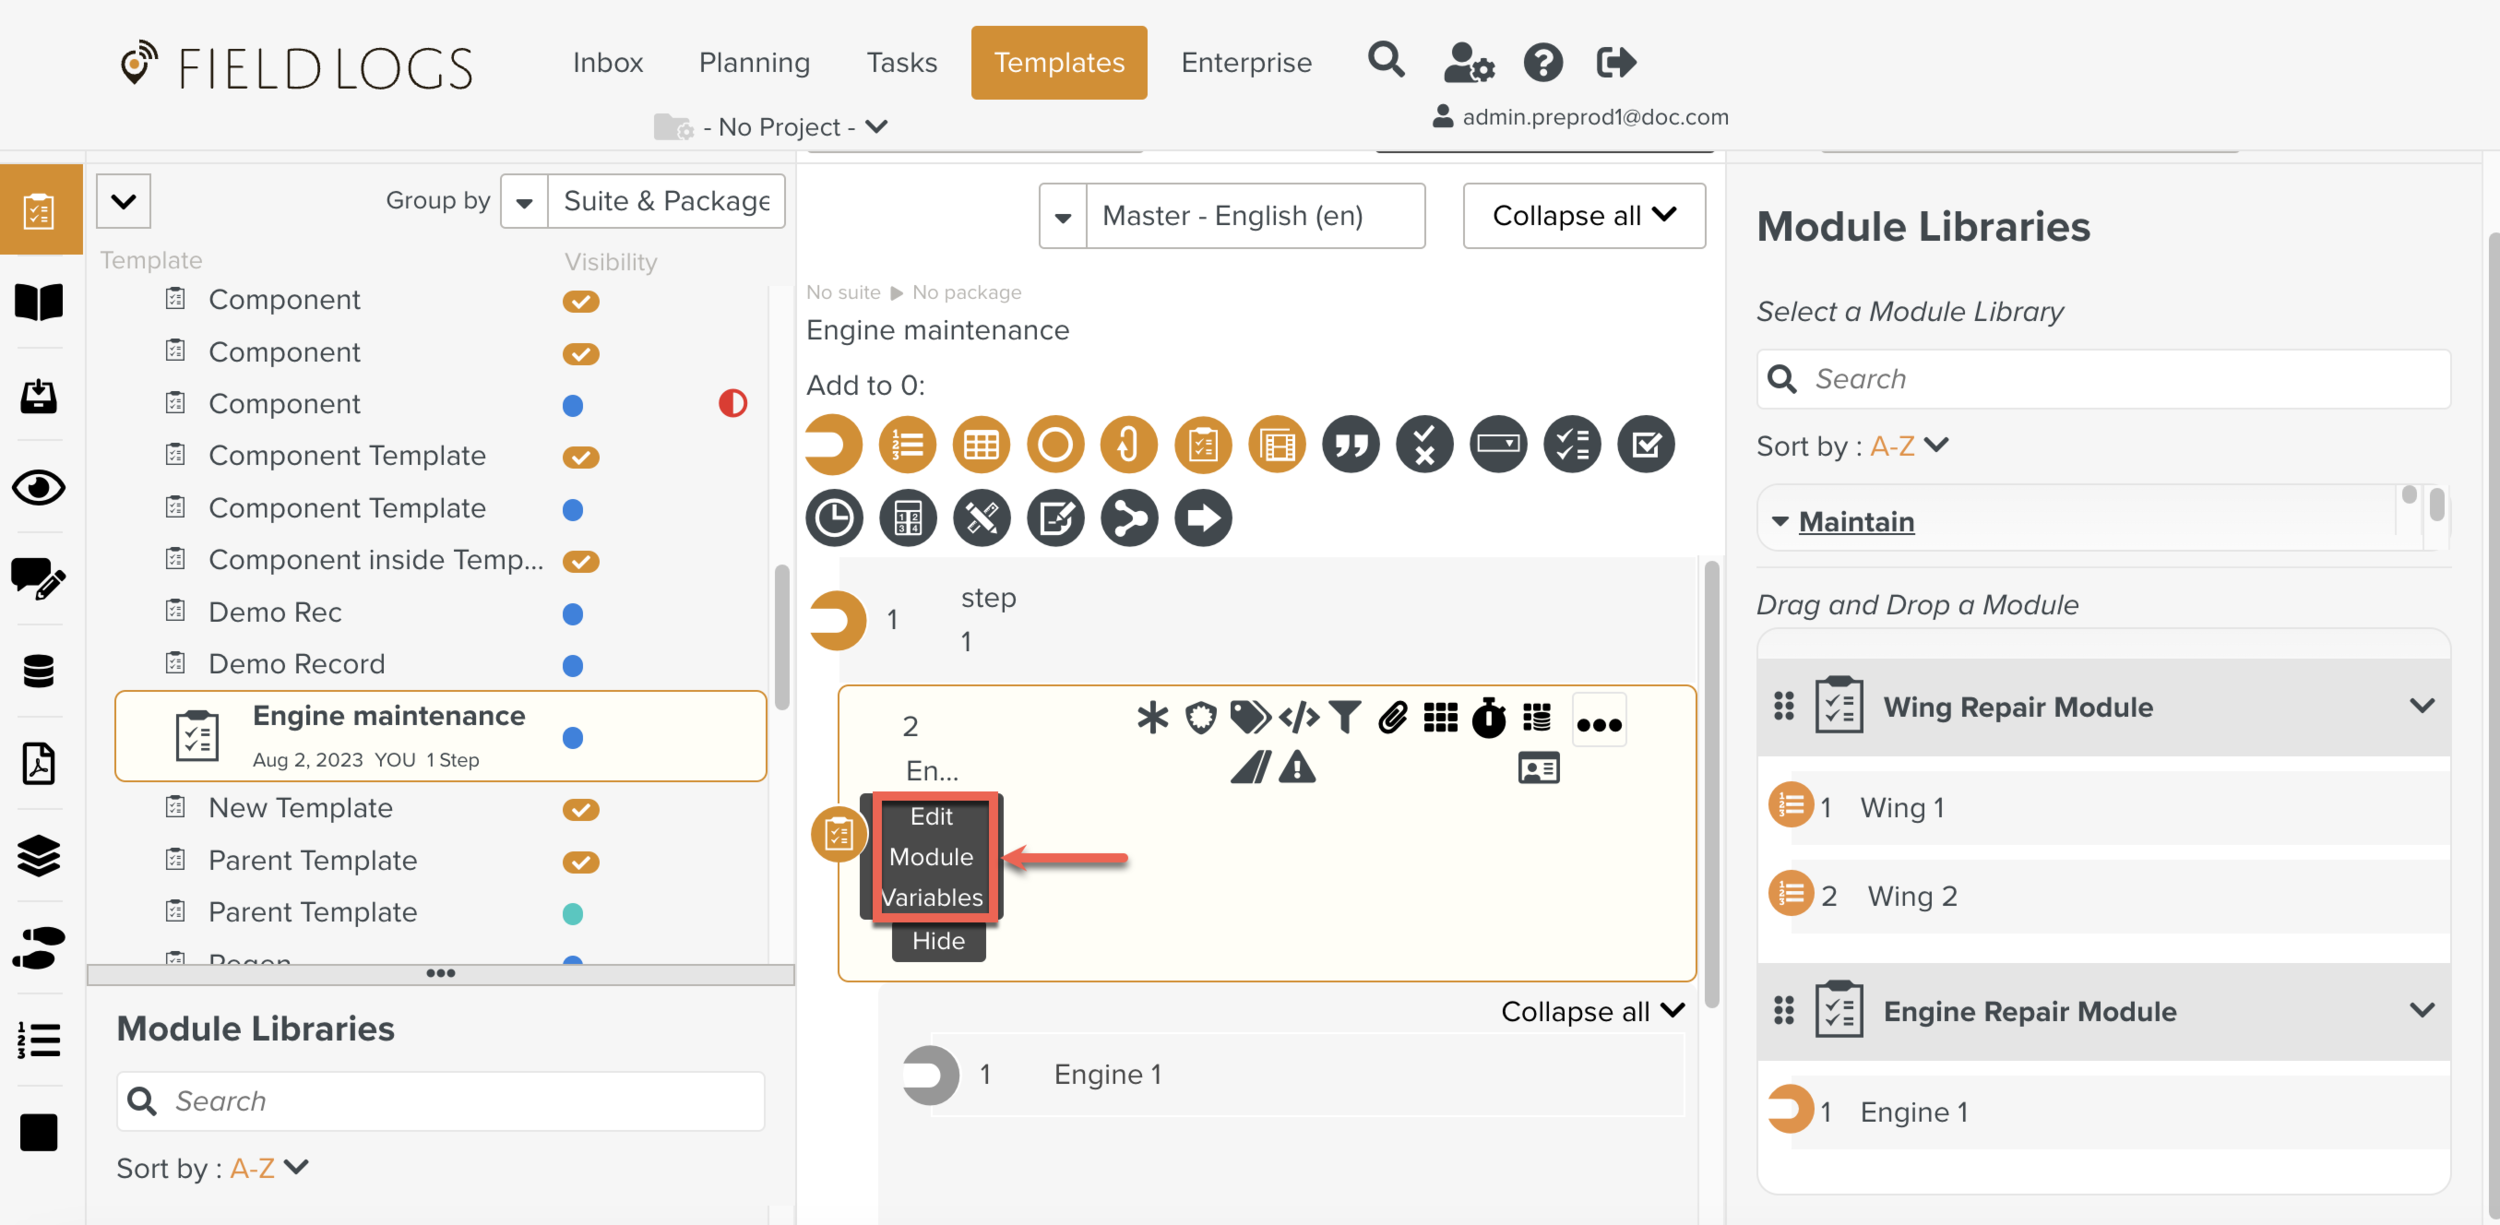Click Collapse all above the steps
The image size is (2500, 1225).
pyautogui.click(x=1583, y=215)
